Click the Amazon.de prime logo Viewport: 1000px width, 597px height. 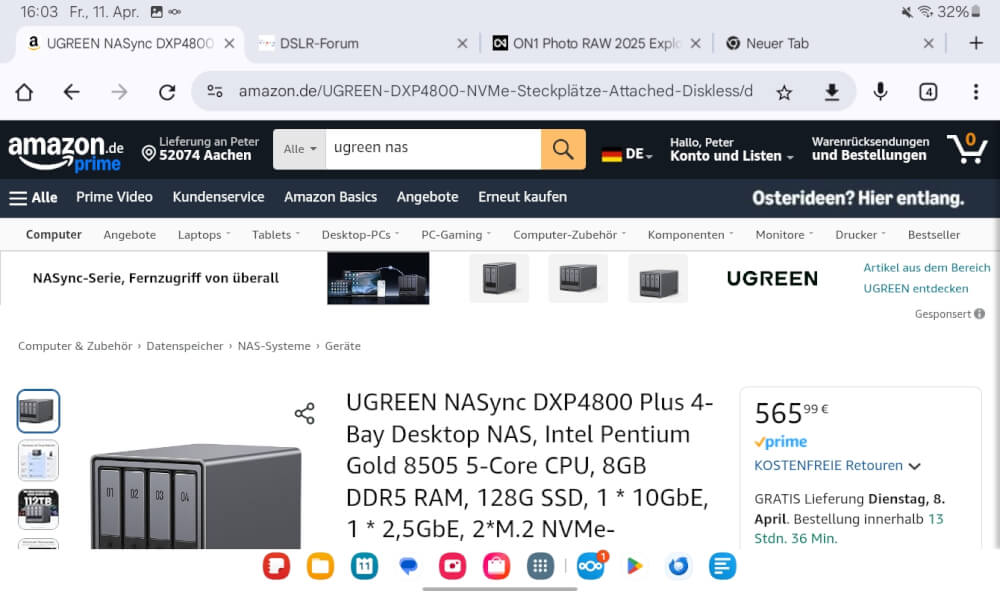[x=66, y=153]
